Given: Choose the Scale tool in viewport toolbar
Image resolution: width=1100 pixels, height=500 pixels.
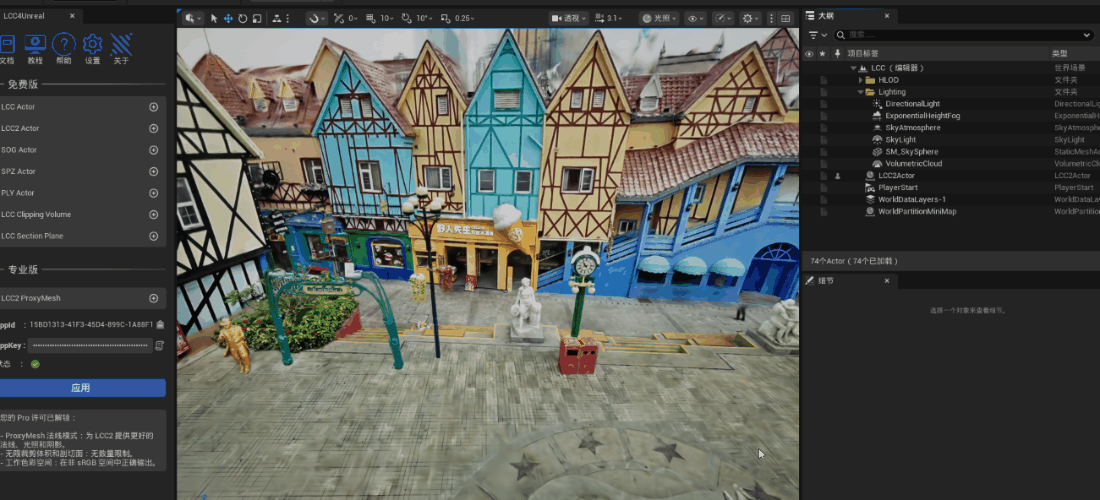Looking at the screenshot, I should 257,18.
